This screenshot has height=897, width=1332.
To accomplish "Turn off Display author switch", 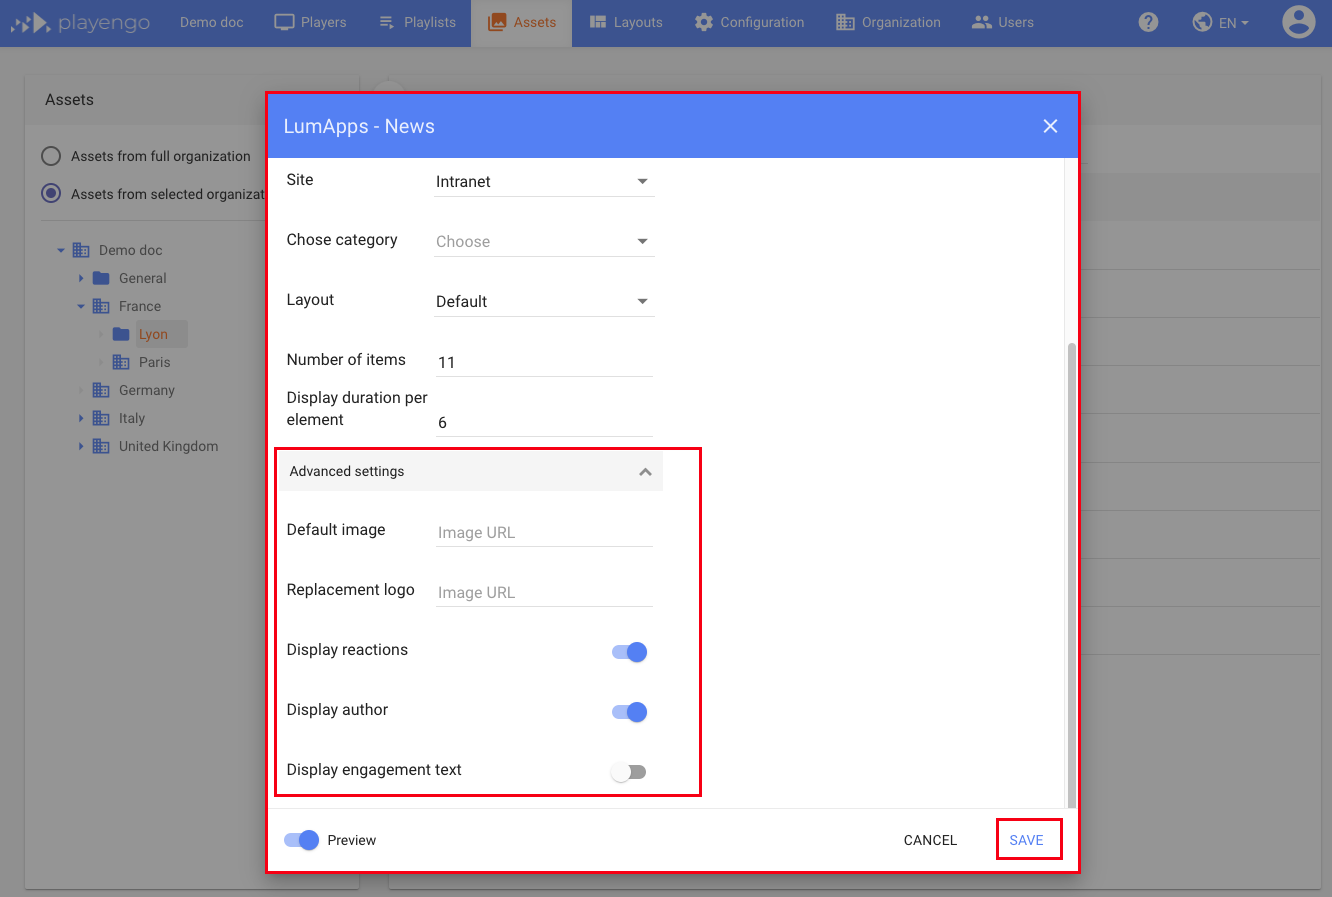I will click(630, 712).
